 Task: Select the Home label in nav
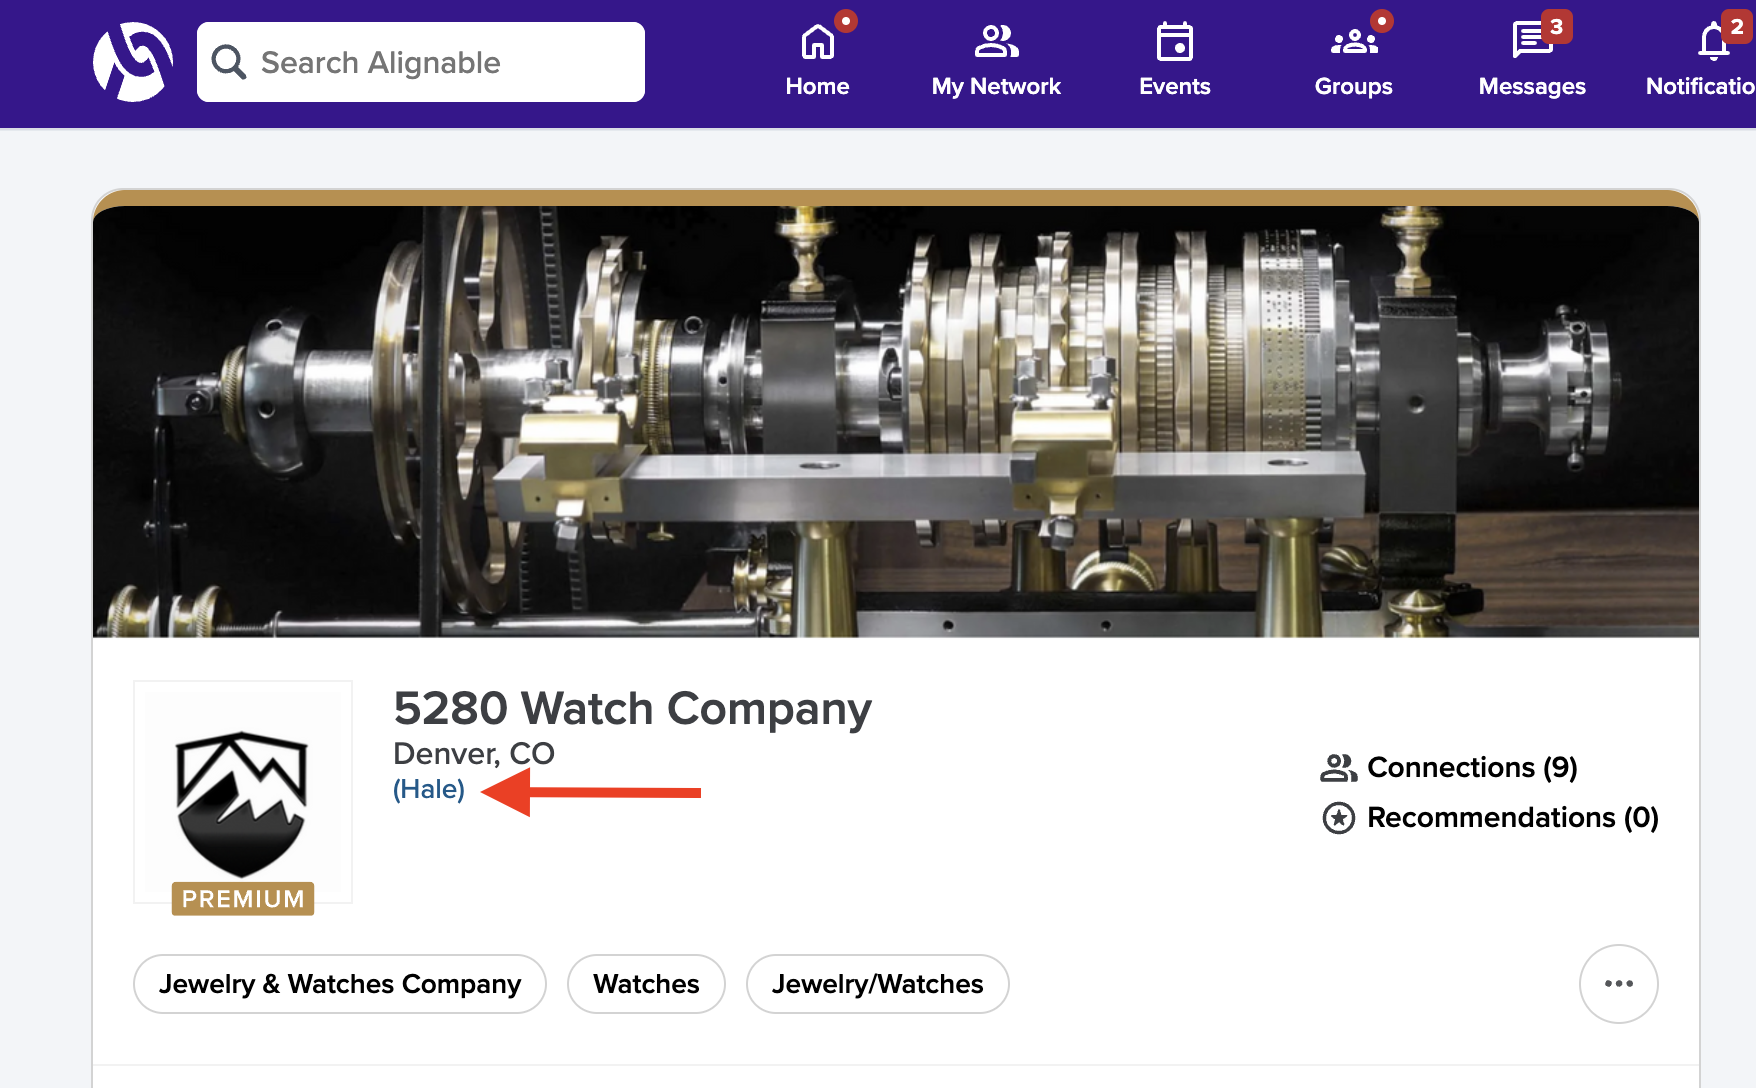[x=817, y=87]
